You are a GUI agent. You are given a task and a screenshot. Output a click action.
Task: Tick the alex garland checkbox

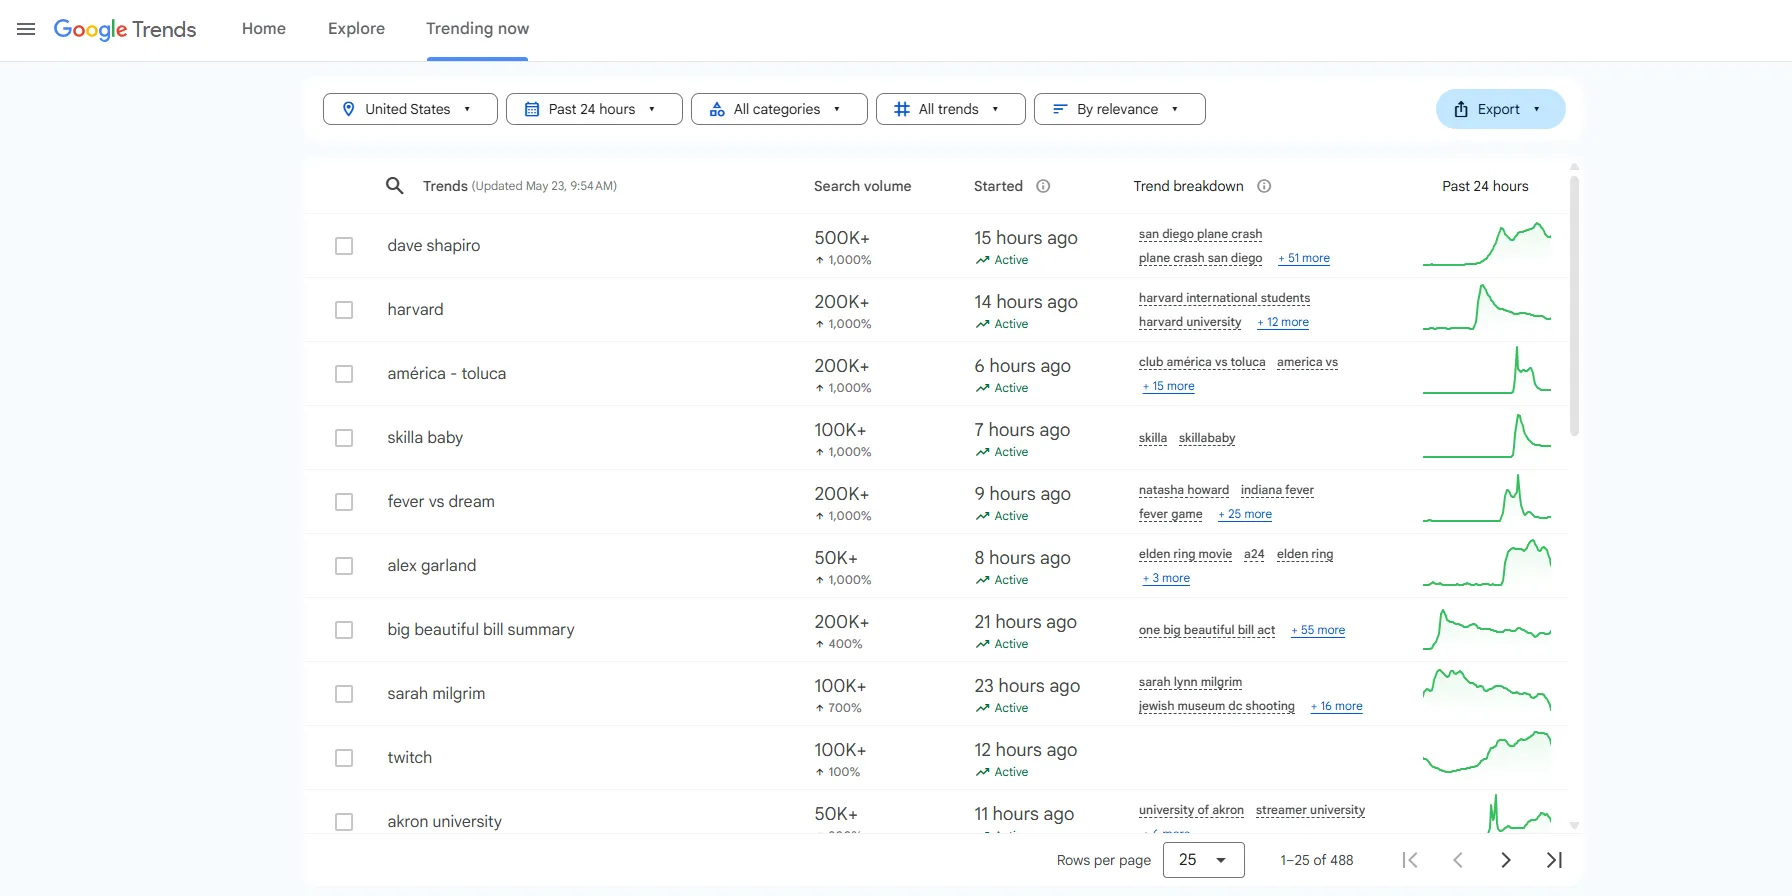coord(344,566)
